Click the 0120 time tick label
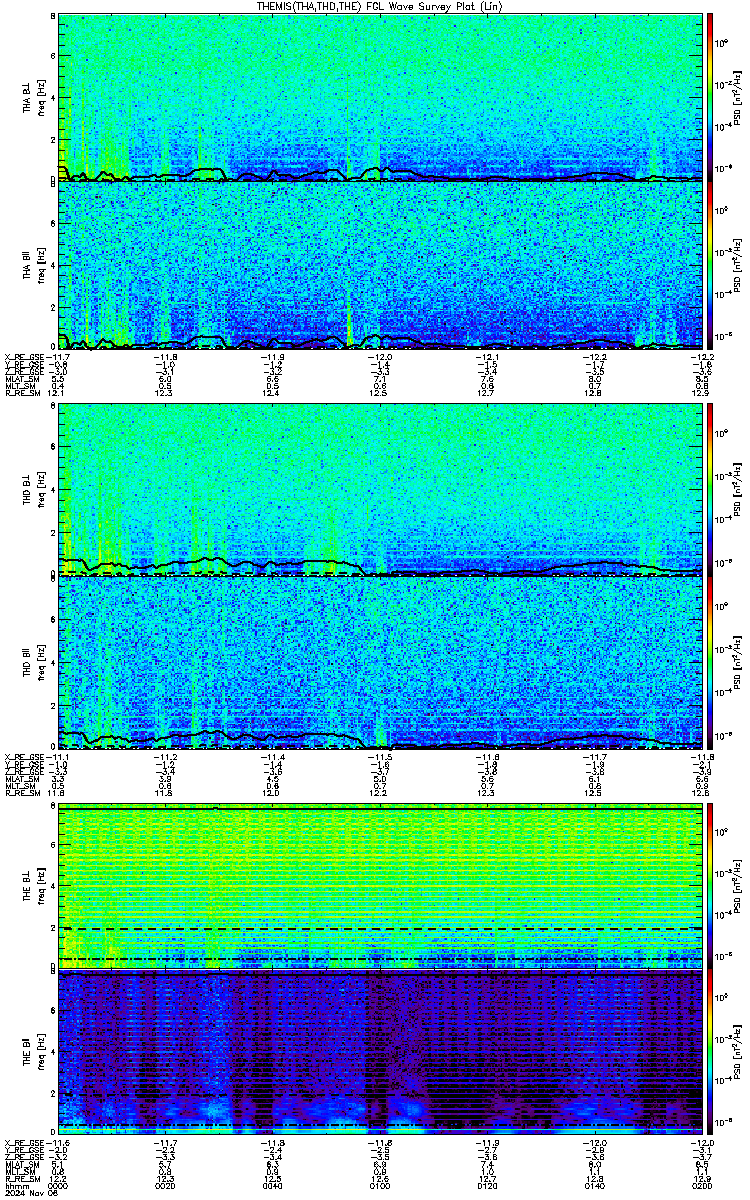The width and height of the screenshot is (750, 1200). pos(488,1185)
